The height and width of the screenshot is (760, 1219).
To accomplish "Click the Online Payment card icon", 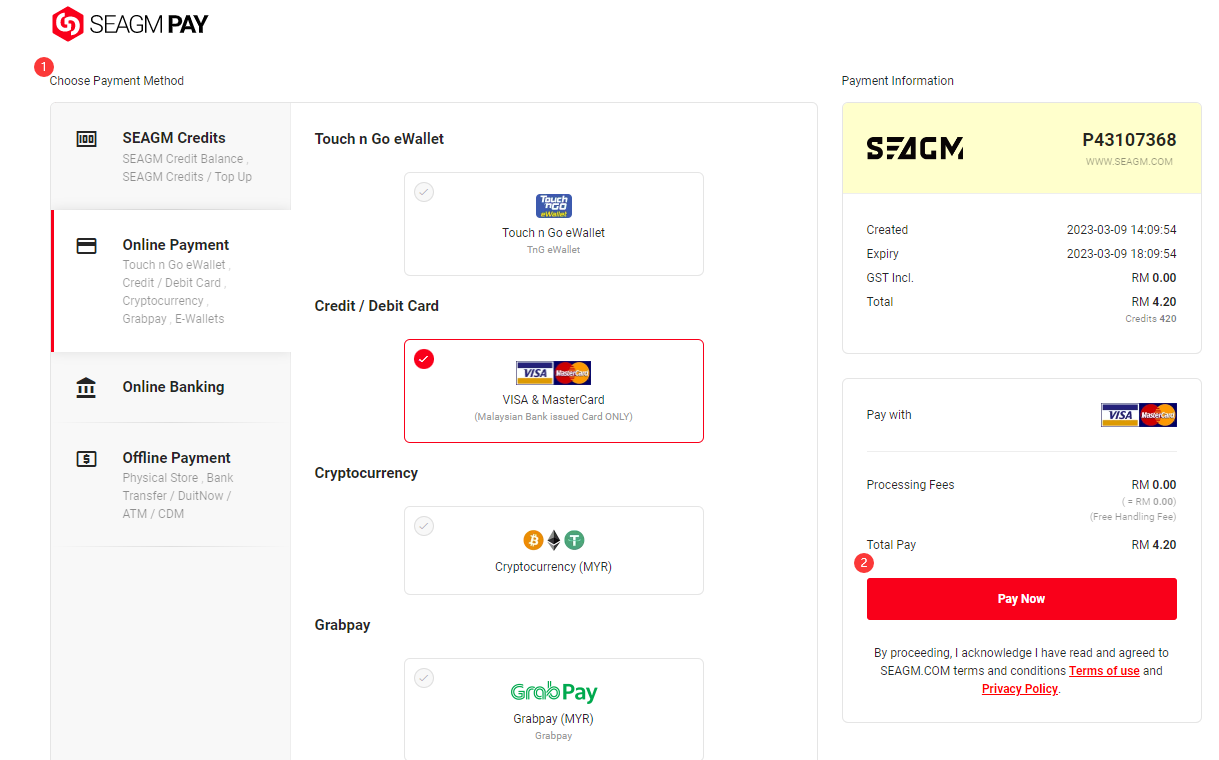I will tap(87, 245).
